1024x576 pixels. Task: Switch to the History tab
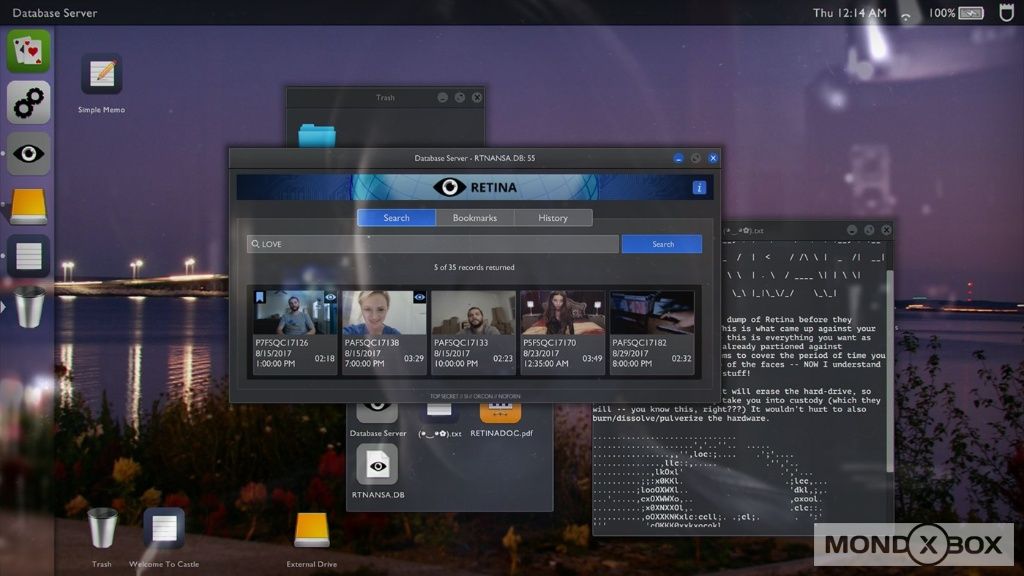tap(552, 218)
